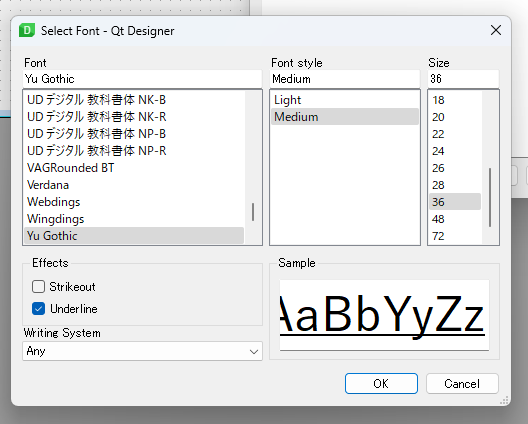Screen dimensions: 528x424
Task: Confirm font selection with OK
Action: pyautogui.click(x=381, y=384)
